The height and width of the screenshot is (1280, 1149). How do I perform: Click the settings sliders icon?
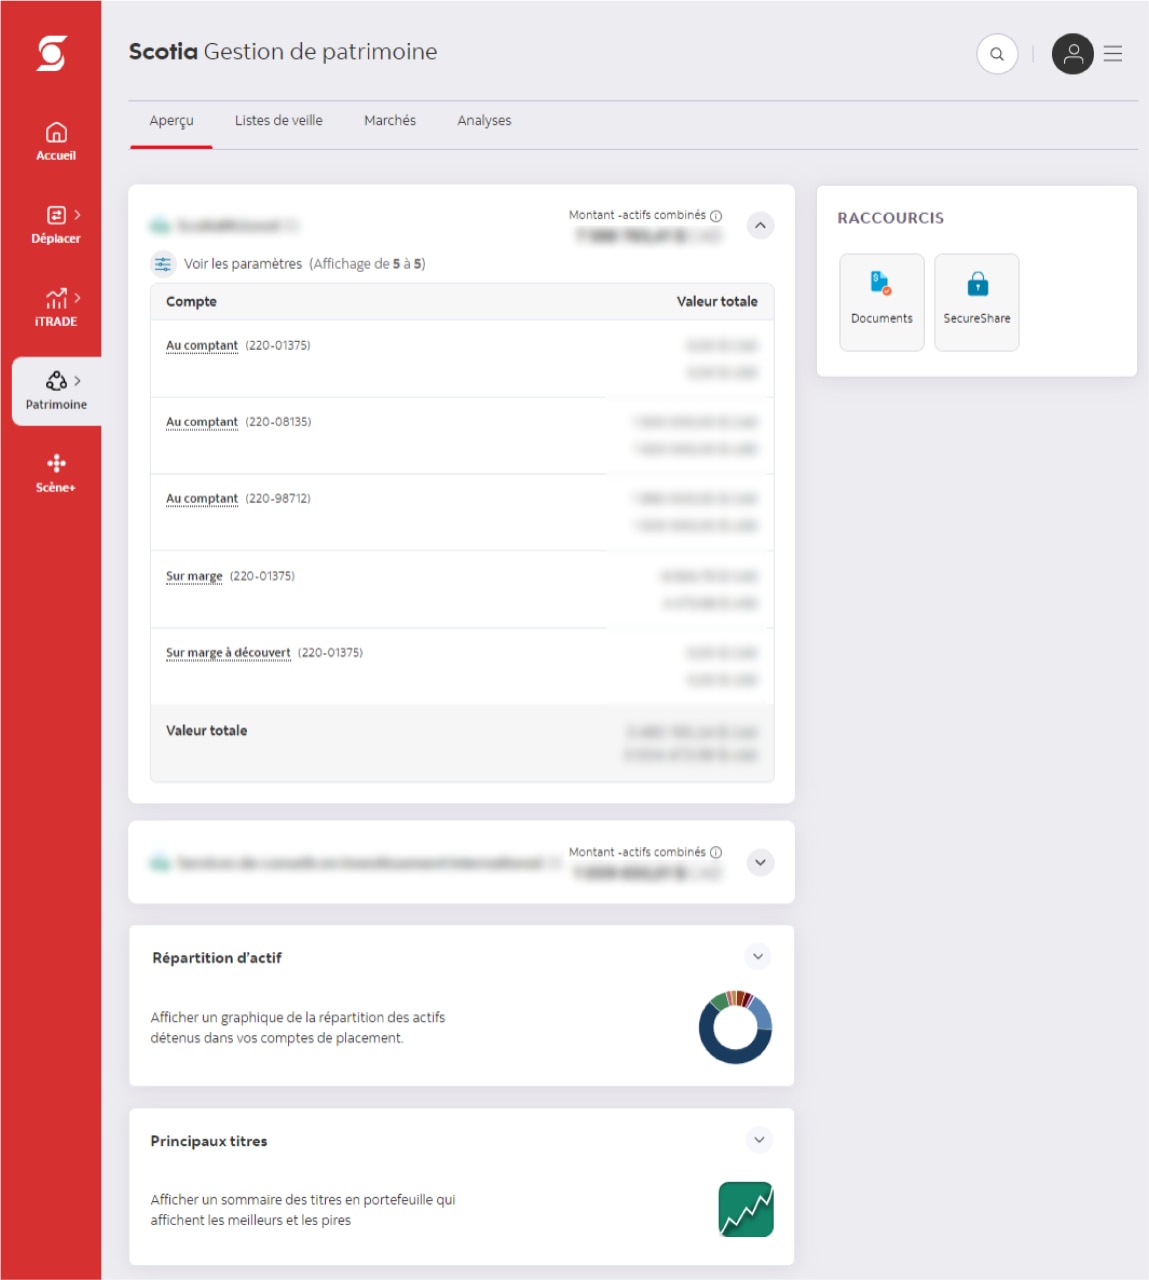coord(163,264)
